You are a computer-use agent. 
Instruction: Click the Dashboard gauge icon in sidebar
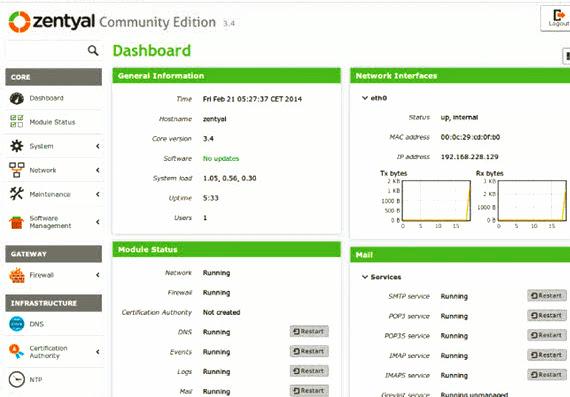tap(17, 98)
